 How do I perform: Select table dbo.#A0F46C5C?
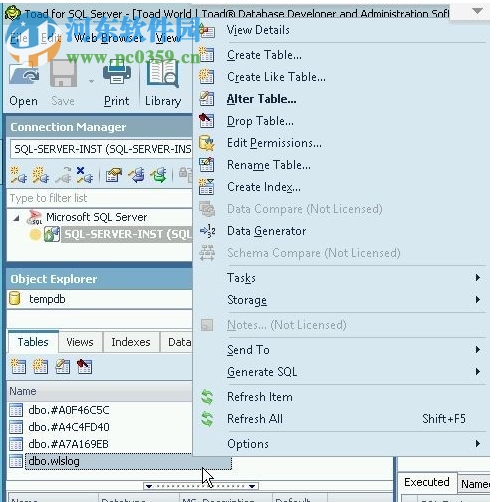[x=69, y=410]
